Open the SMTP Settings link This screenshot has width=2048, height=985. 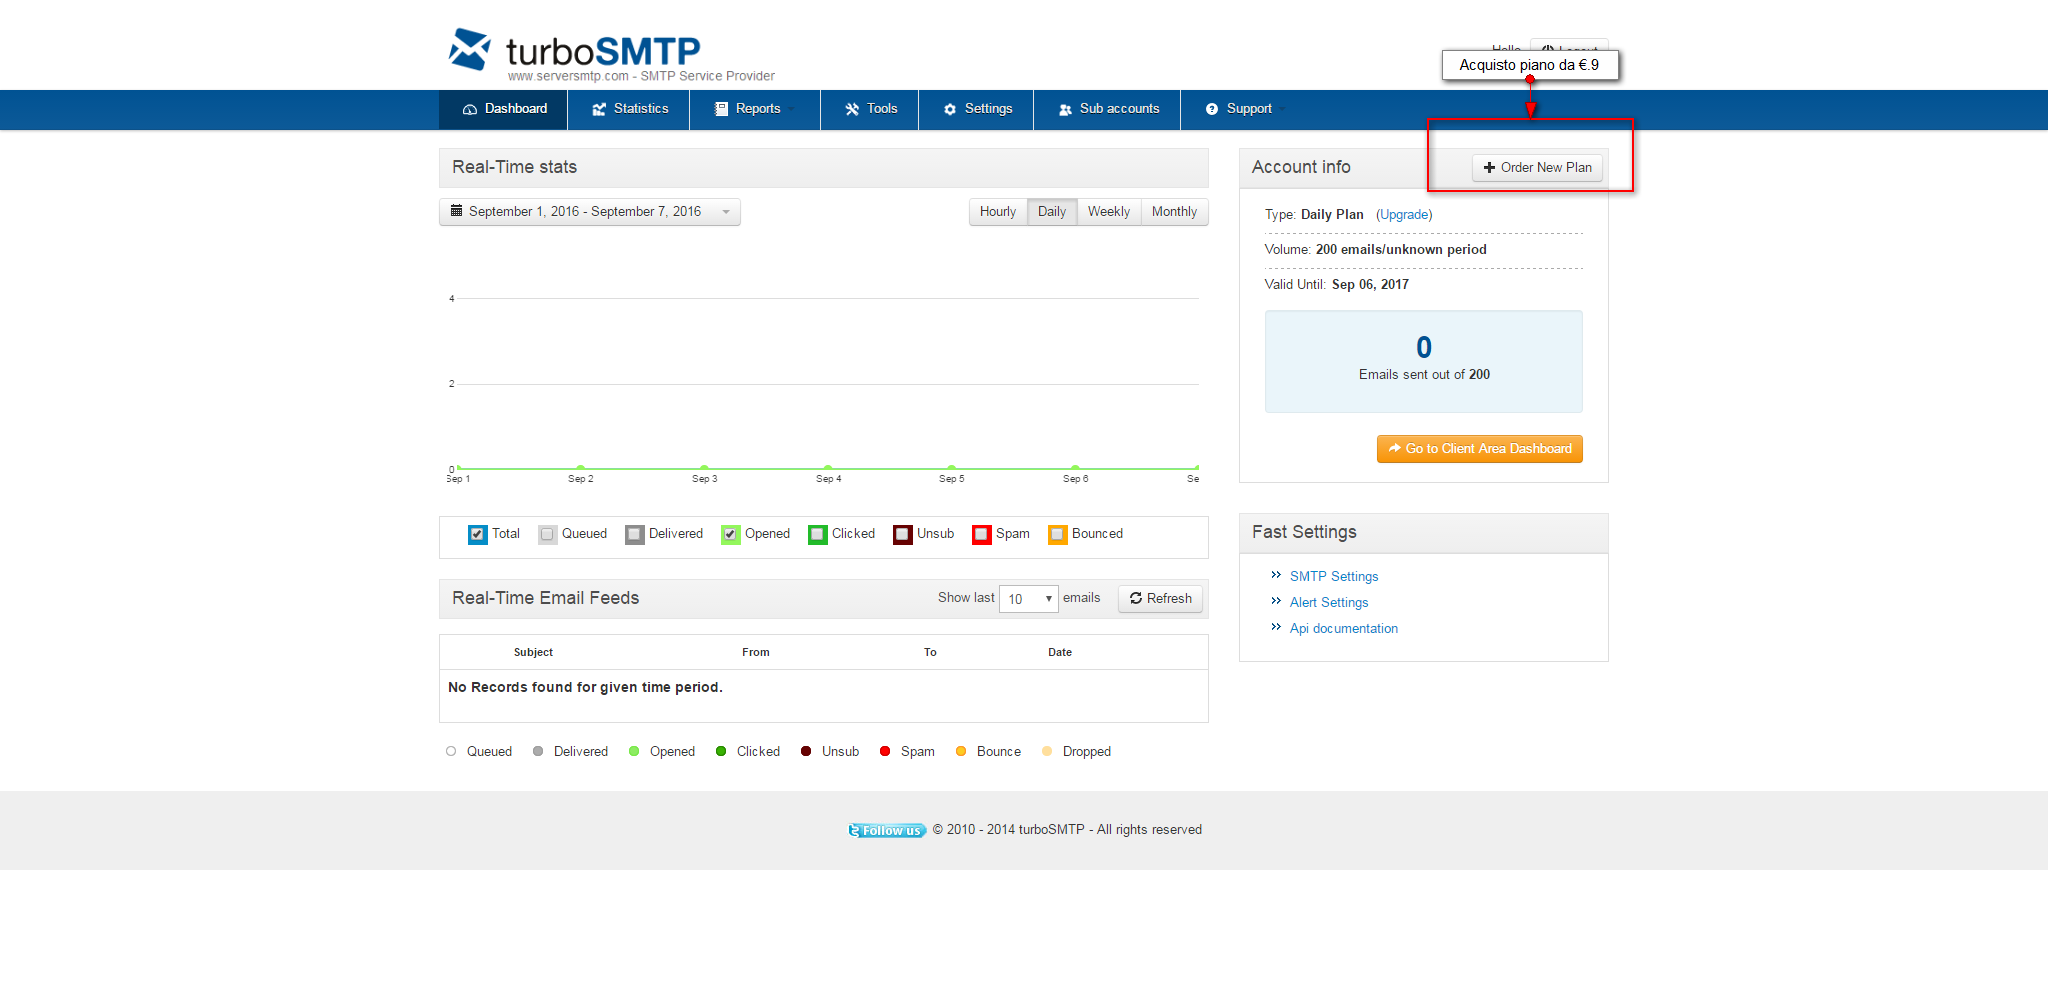coord(1334,577)
